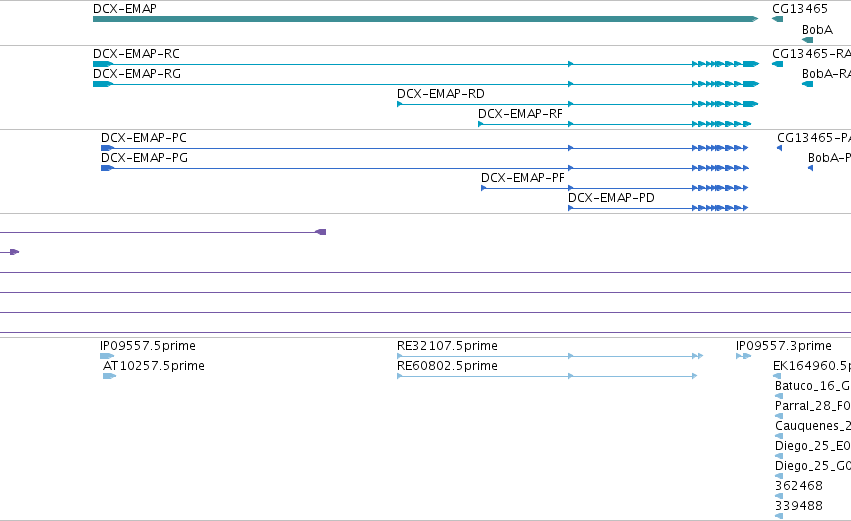Select the DCX-EMAP-PD protein label

(x=611, y=198)
